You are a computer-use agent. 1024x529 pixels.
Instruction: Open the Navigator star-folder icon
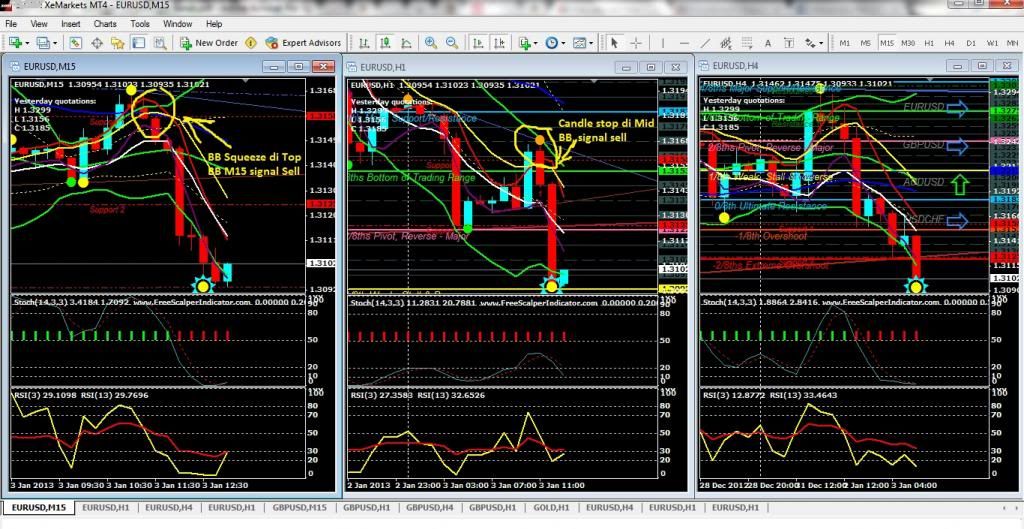[x=118, y=43]
